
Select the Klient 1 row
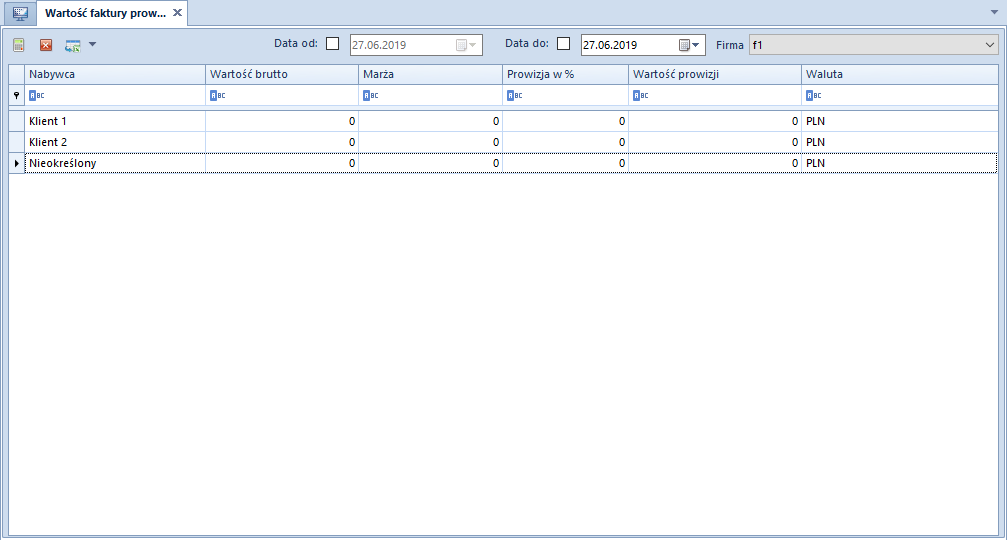coord(504,121)
